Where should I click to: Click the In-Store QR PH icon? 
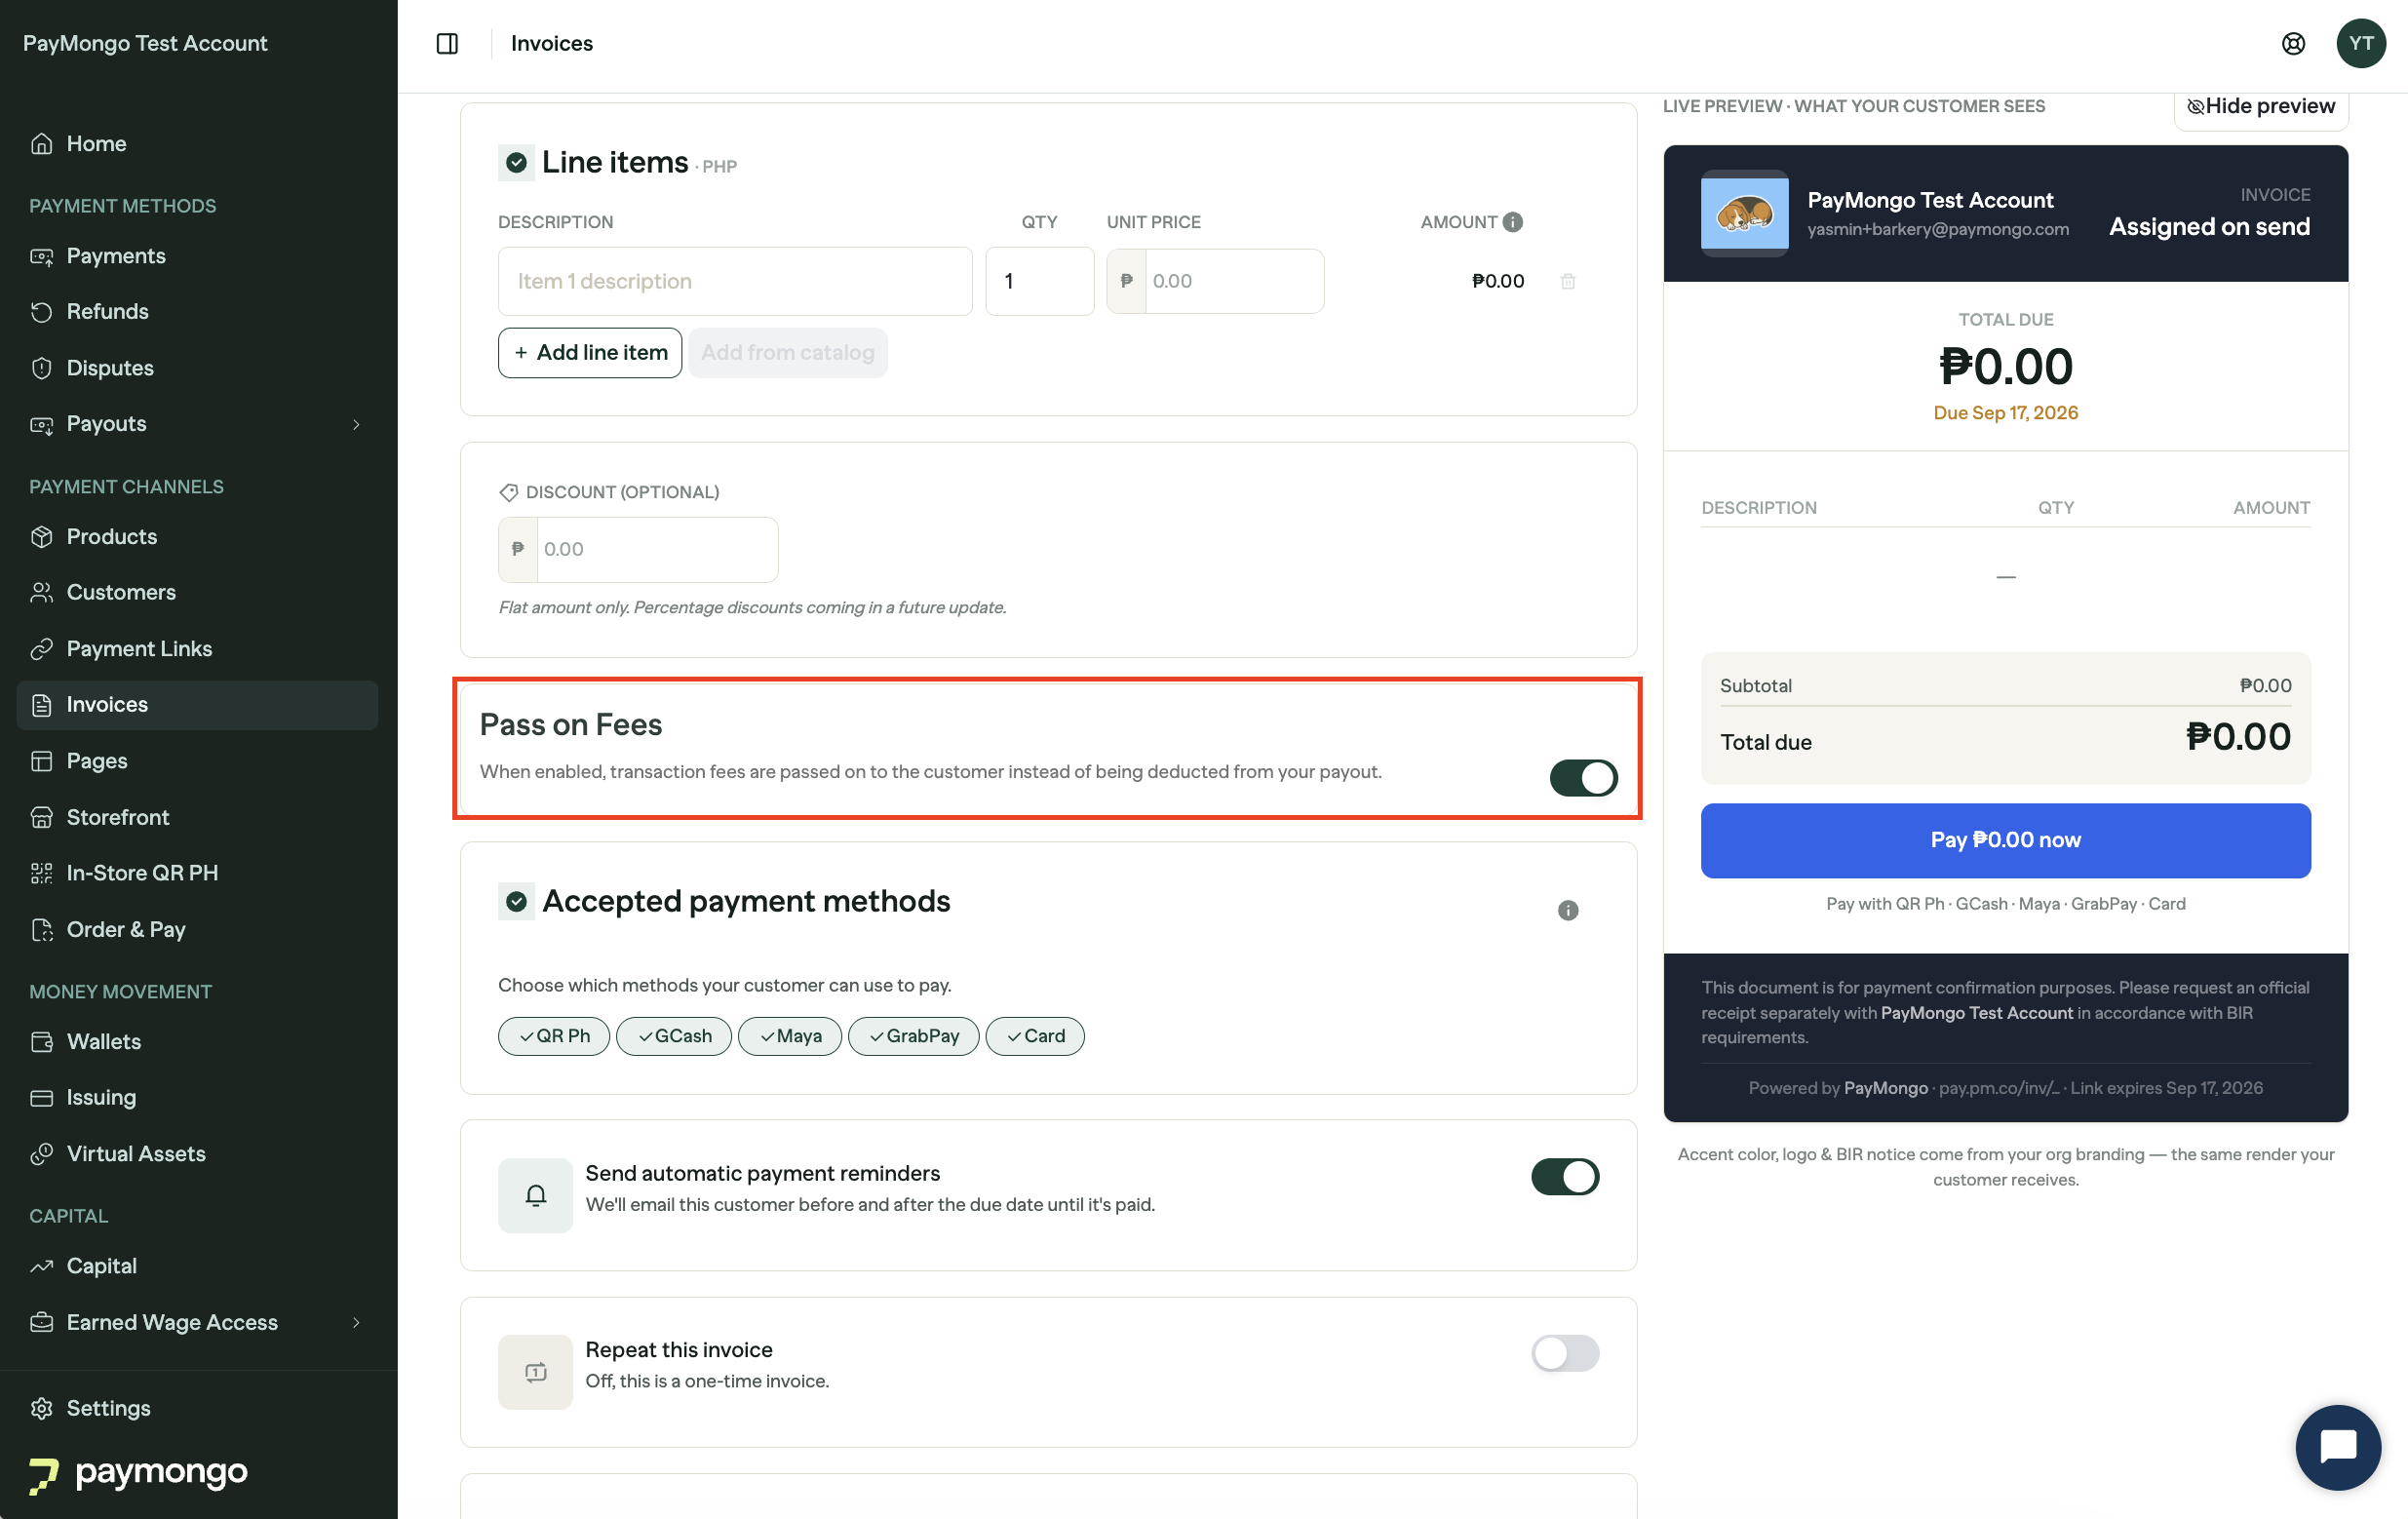(41, 873)
